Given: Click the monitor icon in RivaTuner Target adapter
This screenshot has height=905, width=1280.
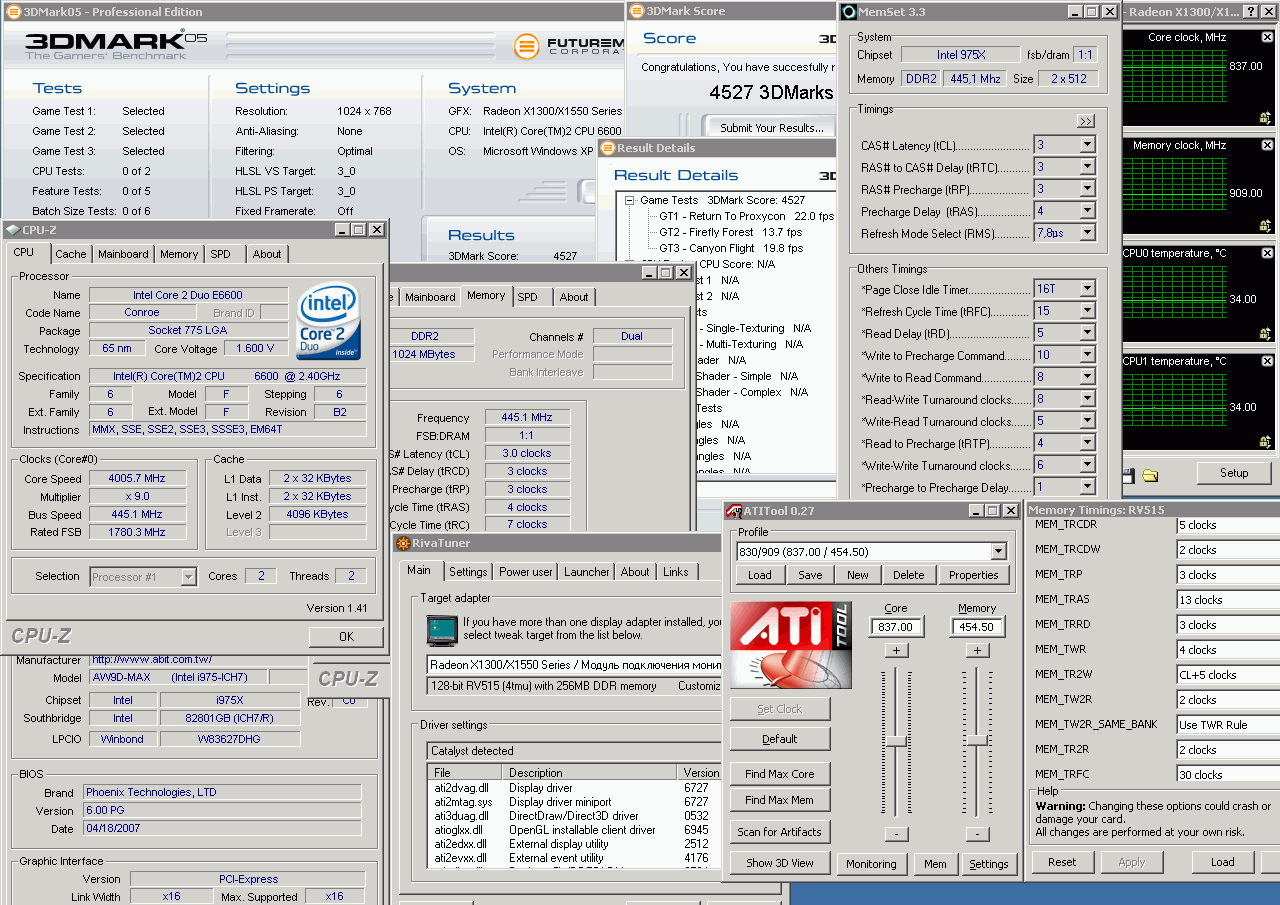Looking at the screenshot, I should click(441, 629).
